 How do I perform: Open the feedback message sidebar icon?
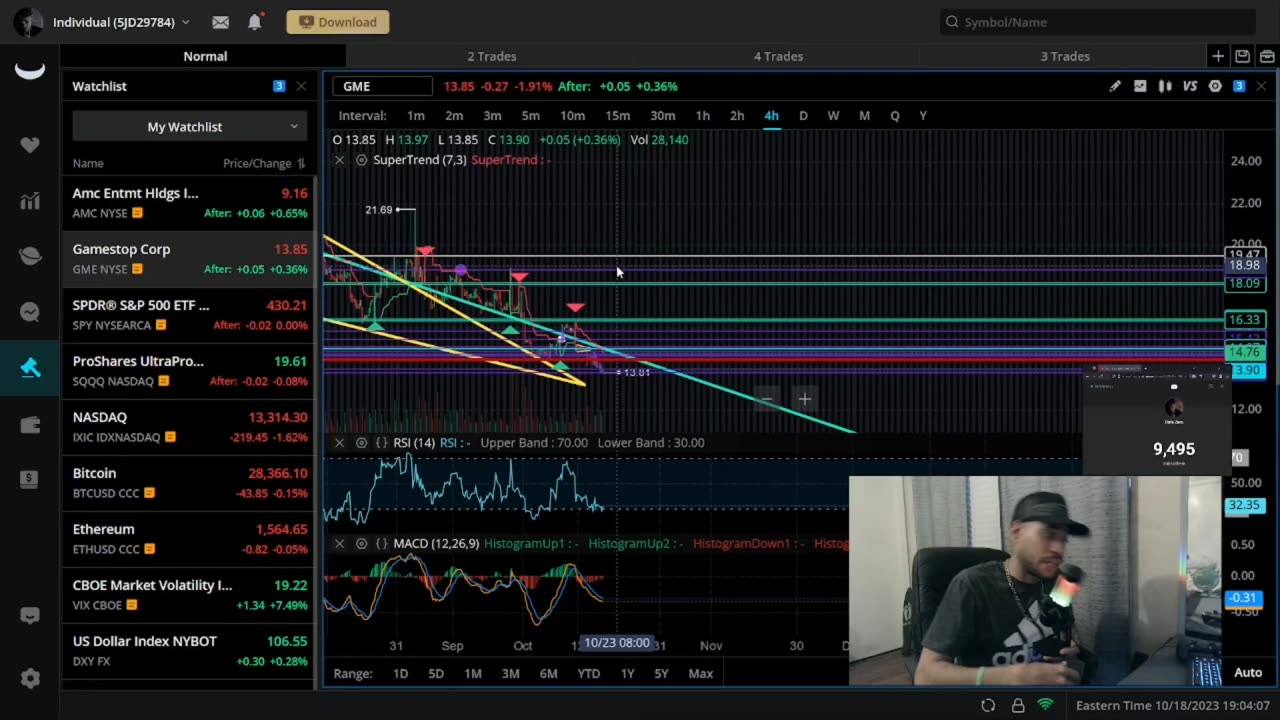pyautogui.click(x=30, y=616)
